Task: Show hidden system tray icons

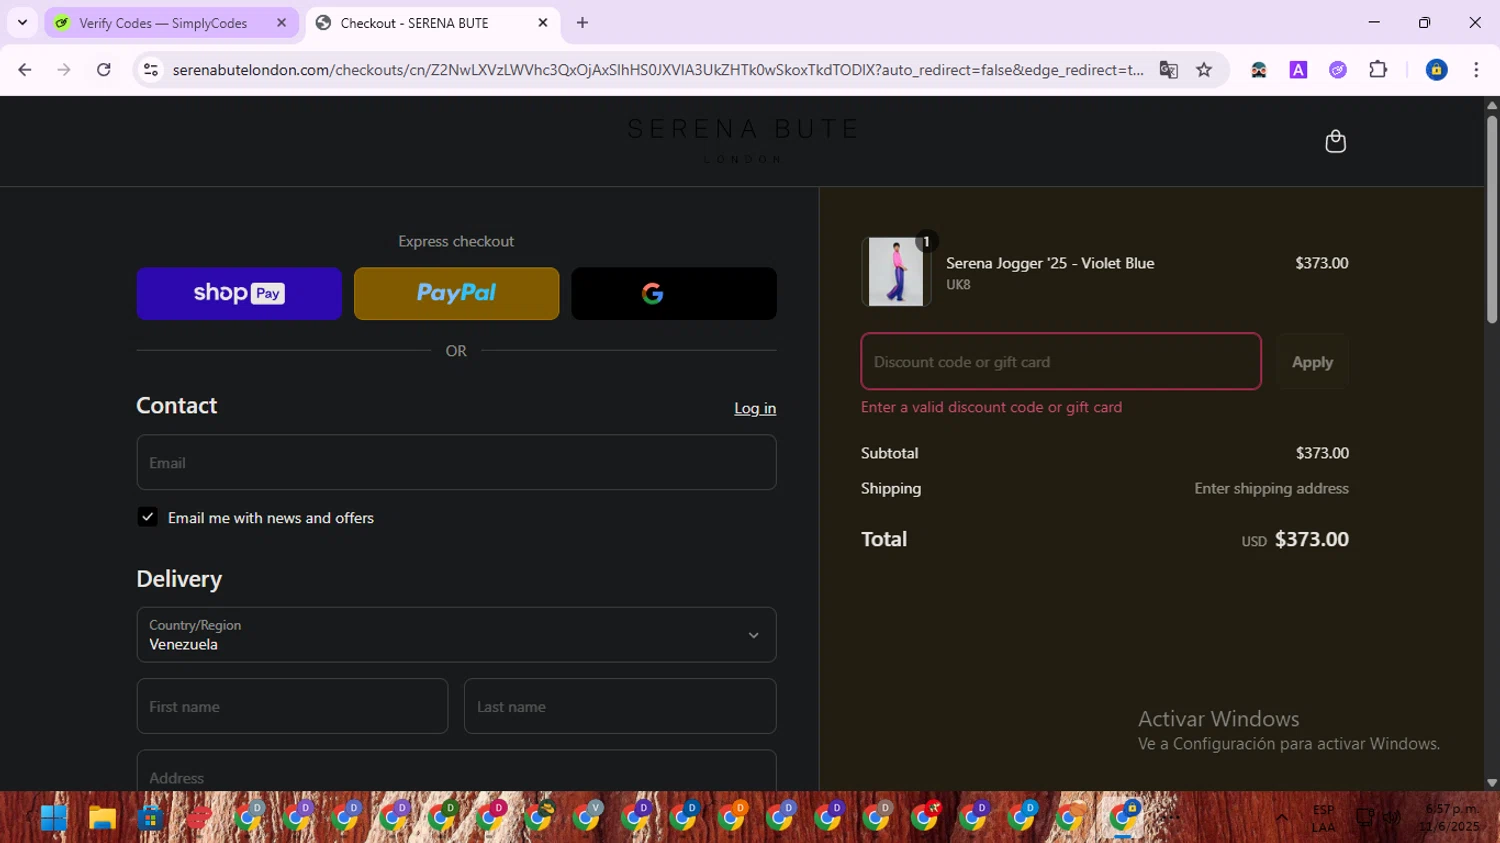Action: click(x=1281, y=818)
